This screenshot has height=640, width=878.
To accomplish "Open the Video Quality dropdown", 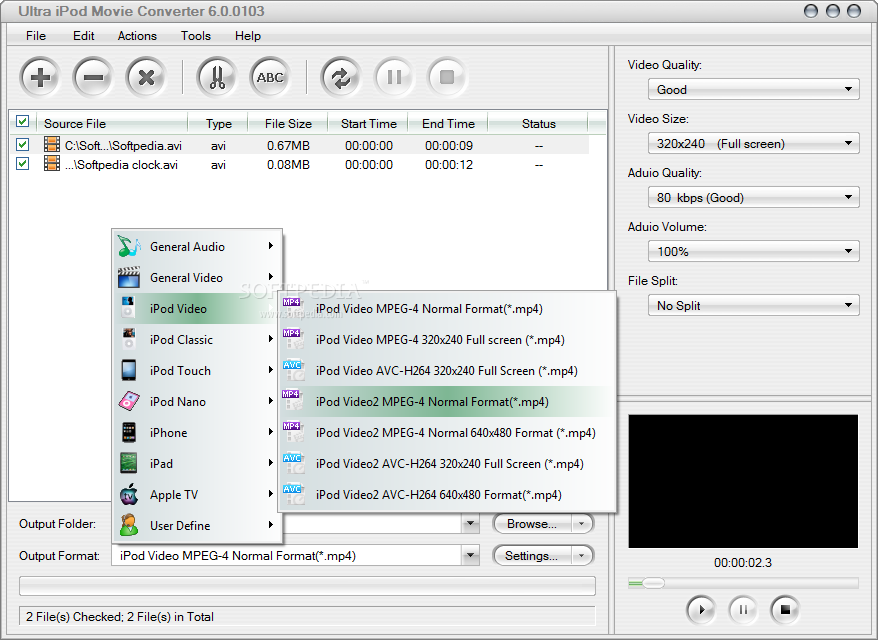I will (754, 89).
